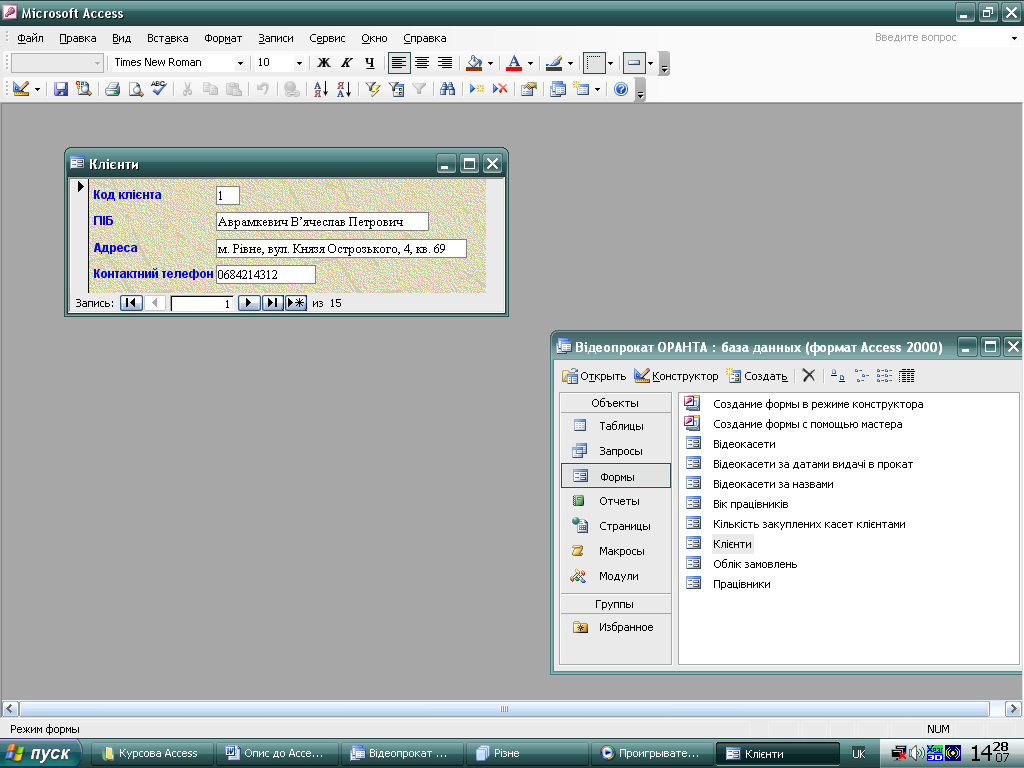Delete the selected object with the X icon

coord(808,376)
